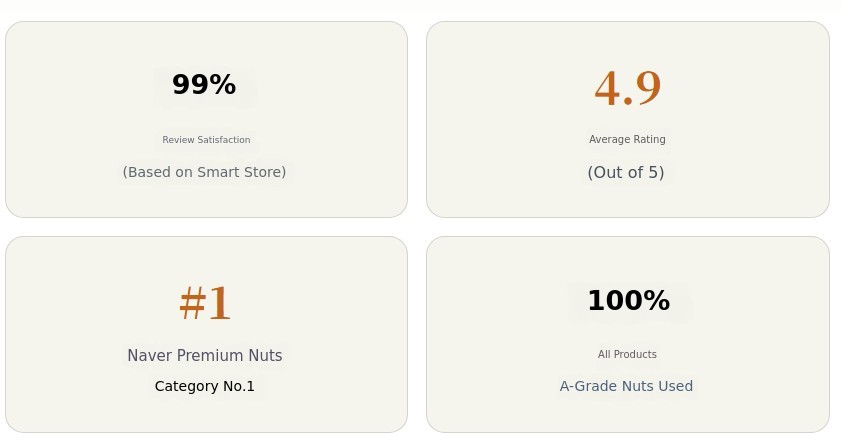Click the word 'Naver' in the ranking card
The height and width of the screenshot is (448, 841).
[x=148, y=355]
